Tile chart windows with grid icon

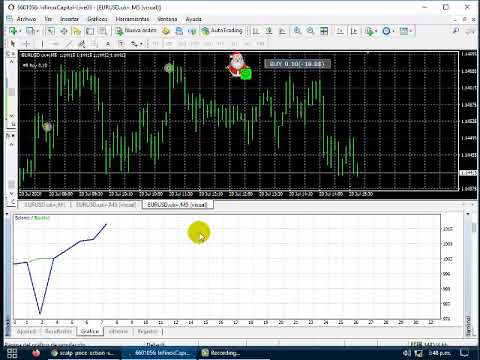pyautogui.click(x=324, y=31)
